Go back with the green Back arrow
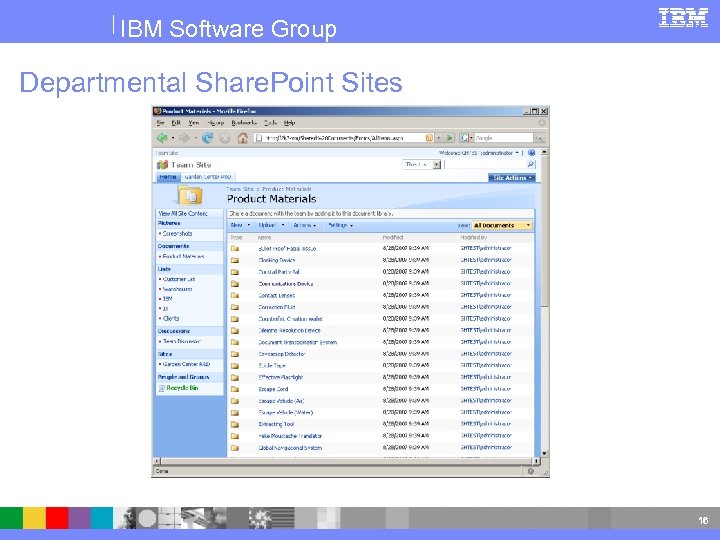 click(x=162, y=137)
